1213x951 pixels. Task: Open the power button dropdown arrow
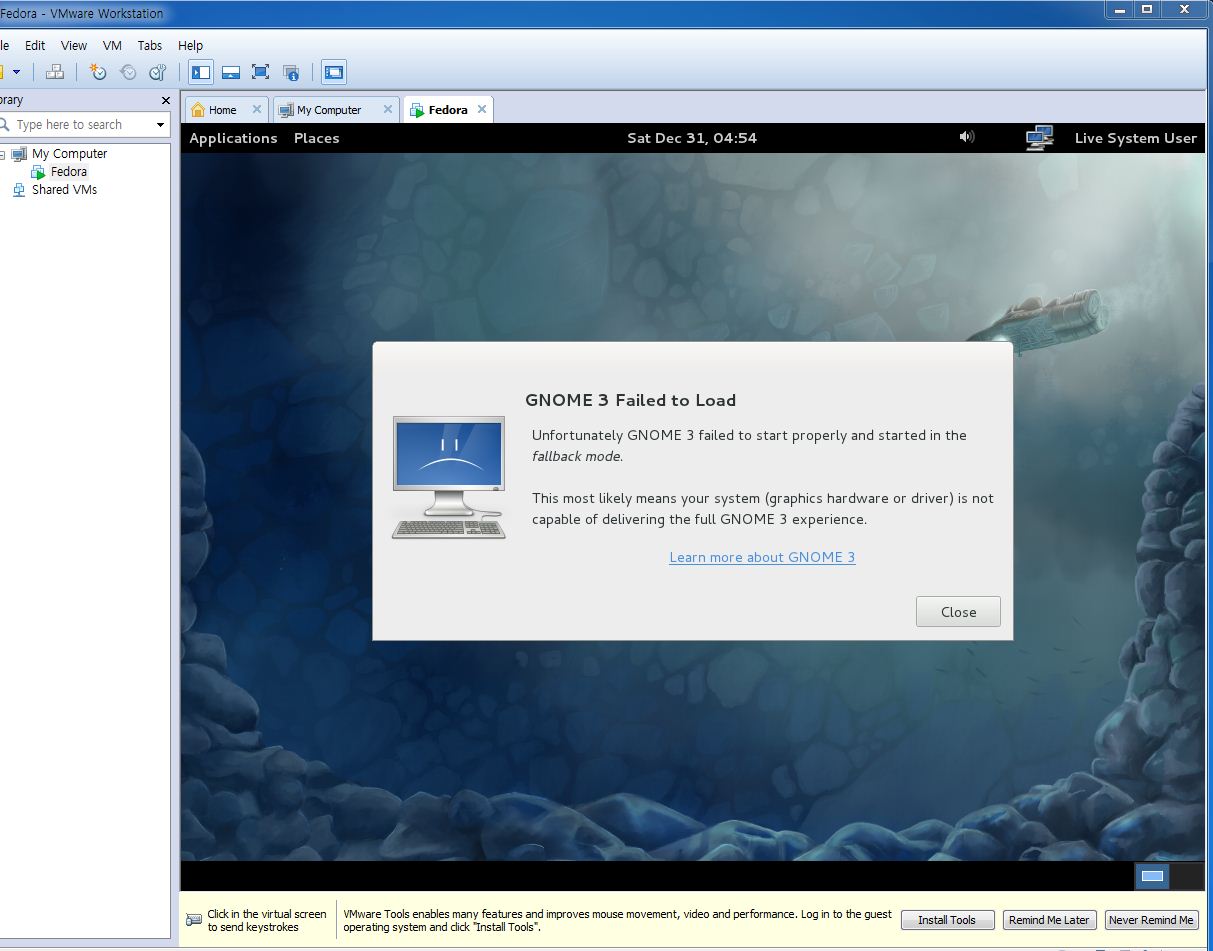pyautogui.click(x=16, y=72)
